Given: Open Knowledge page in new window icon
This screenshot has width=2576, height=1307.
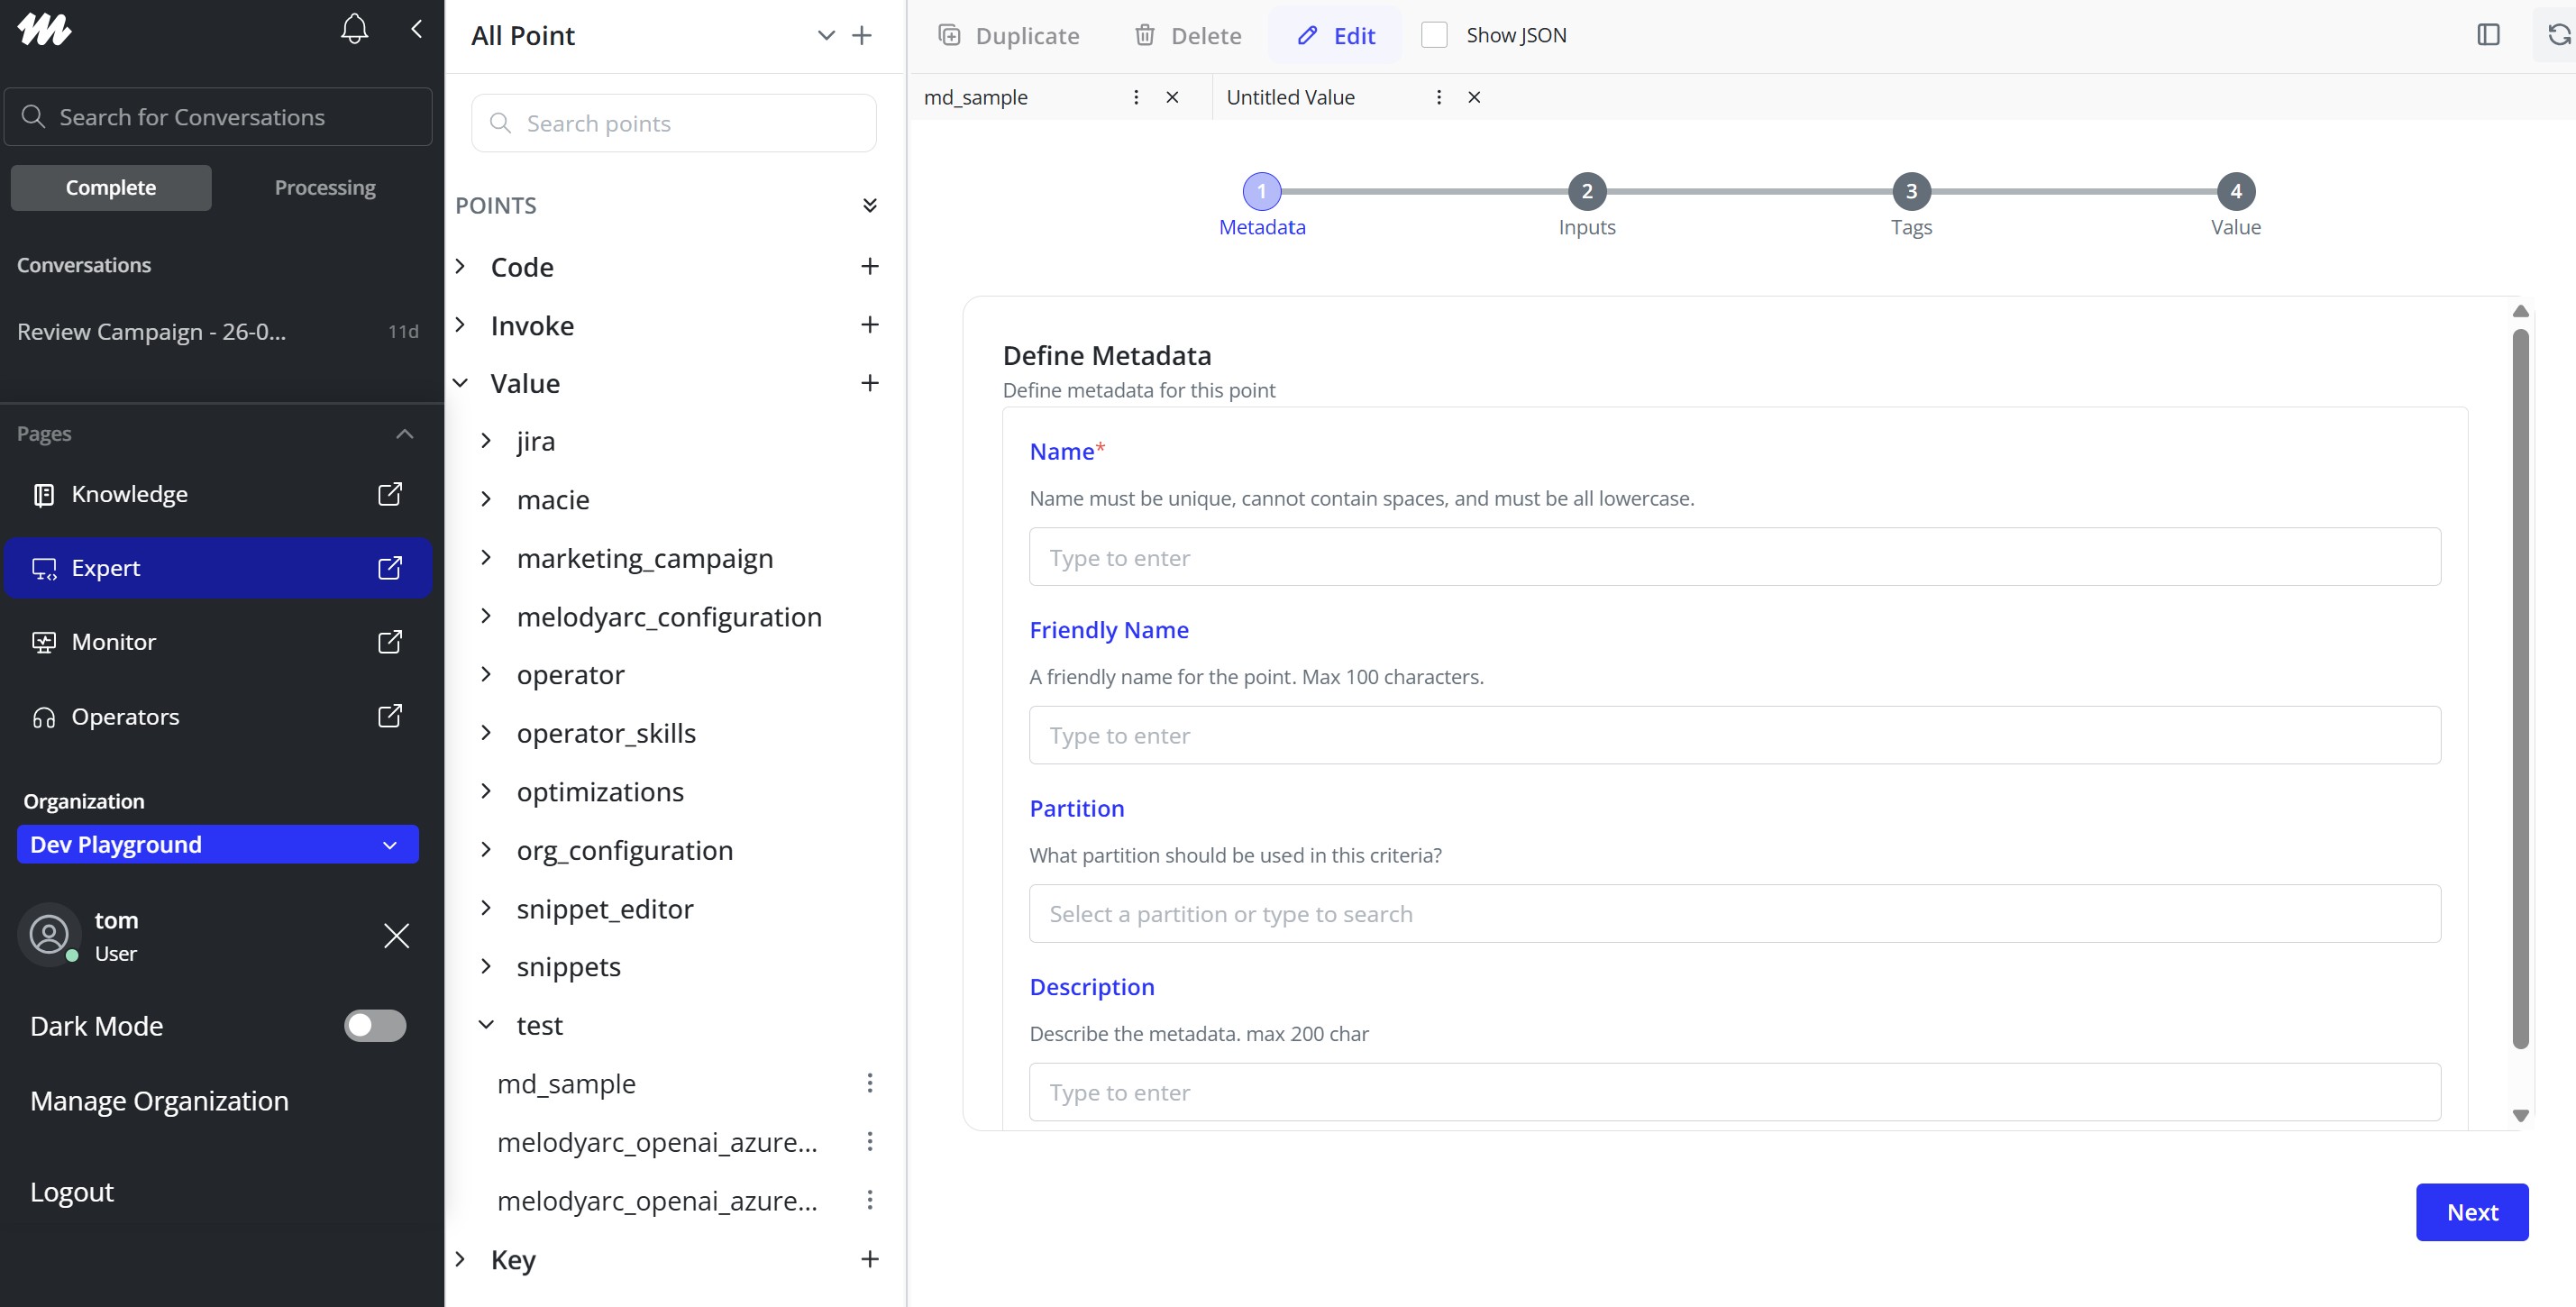Looking at the screenshot, I should pyautogui.click(x=390, y=494).
